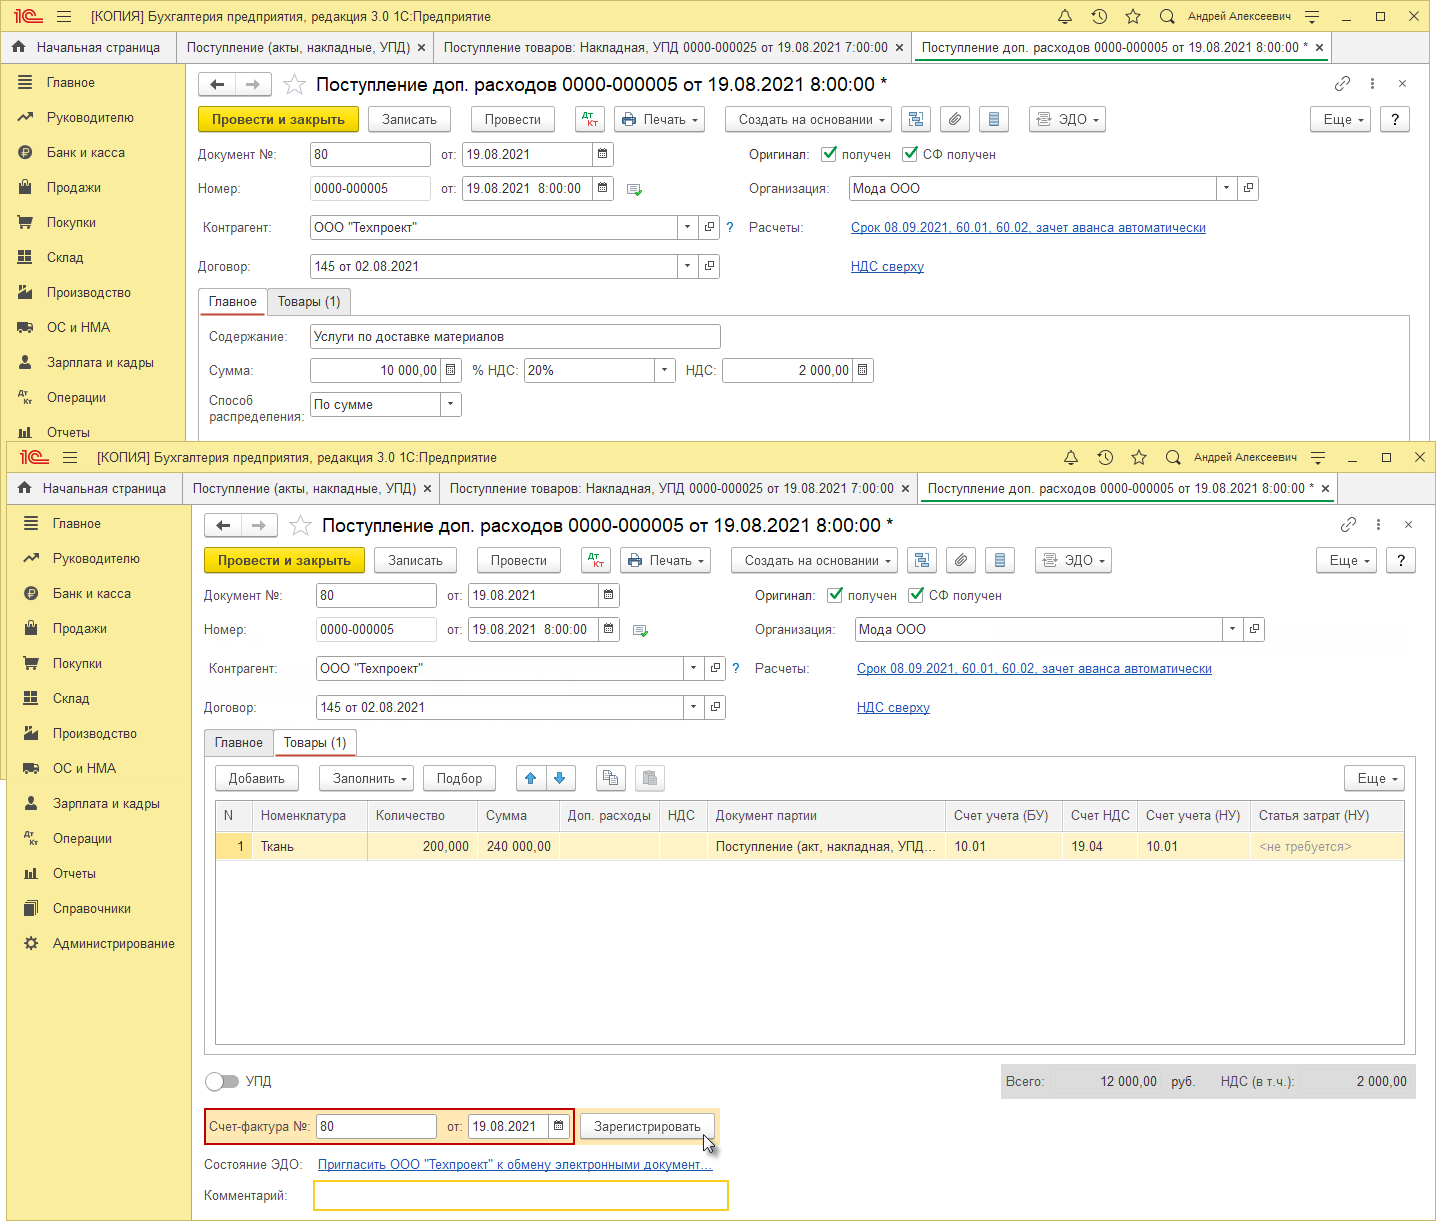Expand ЭДО dropdown in lower window

(1073, 560)
